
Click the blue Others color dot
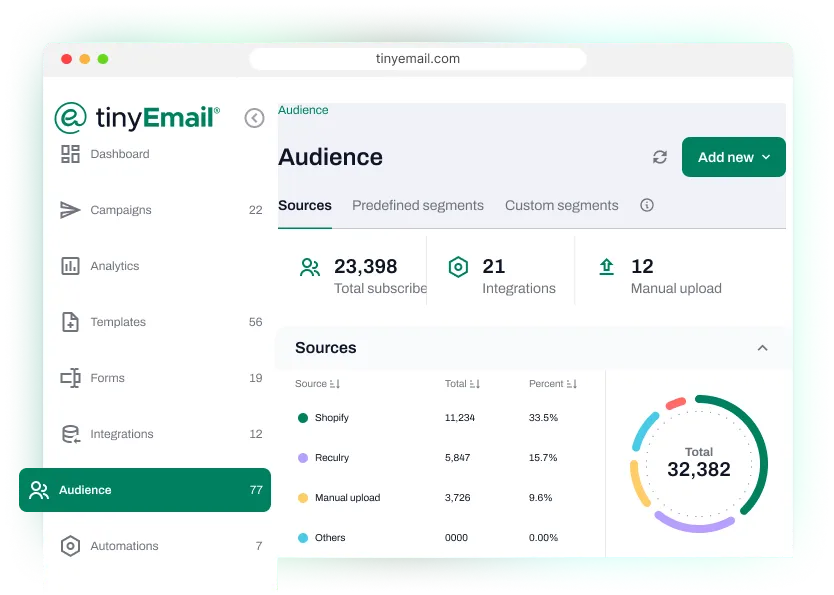pos(303,538)
